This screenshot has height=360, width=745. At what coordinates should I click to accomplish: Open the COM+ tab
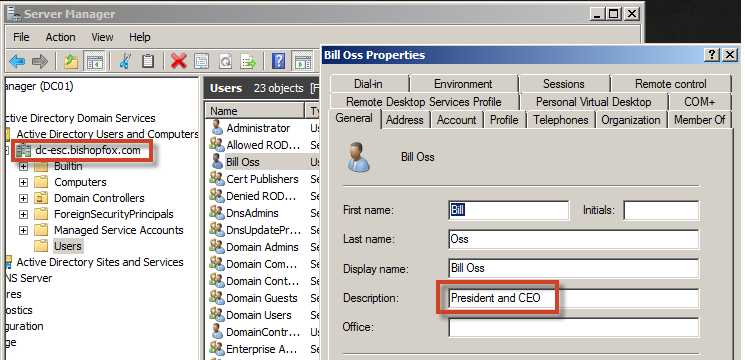coord(699,102)
